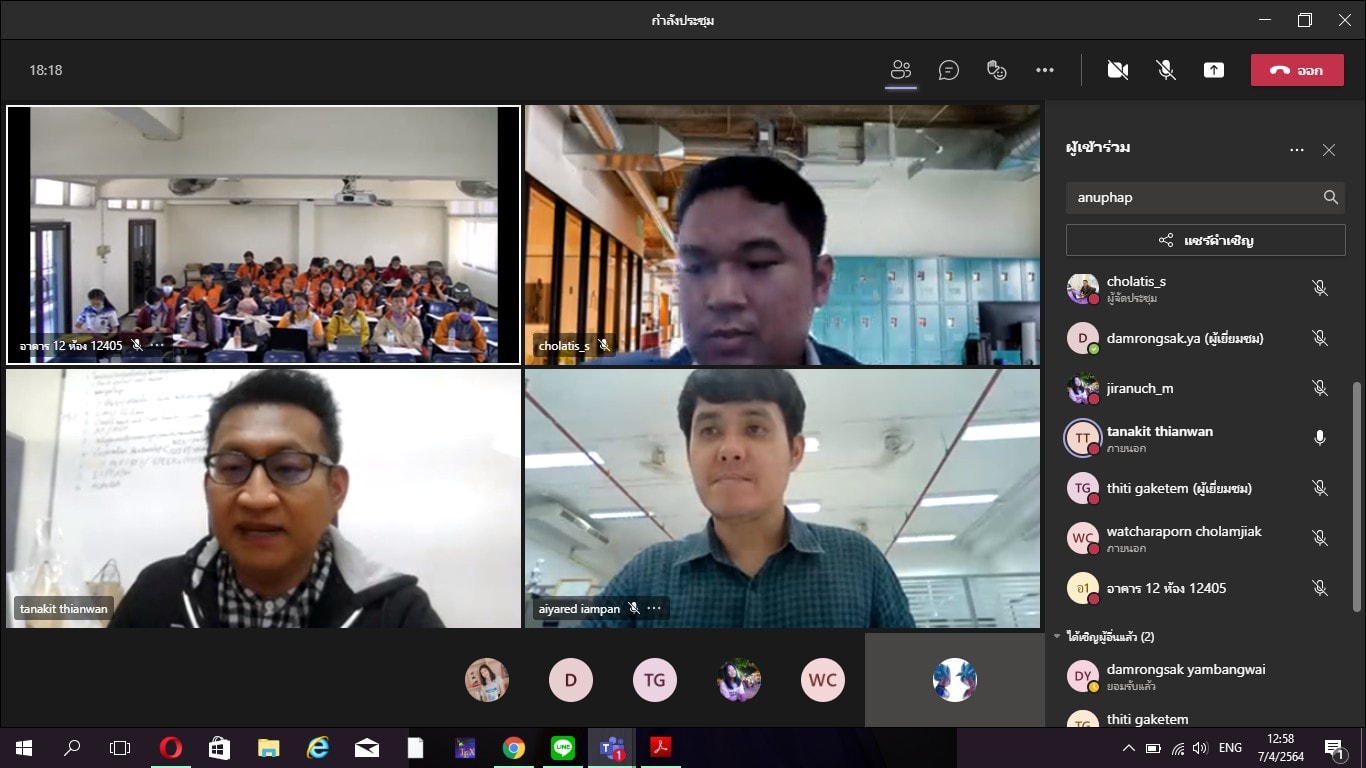Open the meeting chat icon
The image size is (1366, 768).
pyautogui.click(x=949, y=70)
